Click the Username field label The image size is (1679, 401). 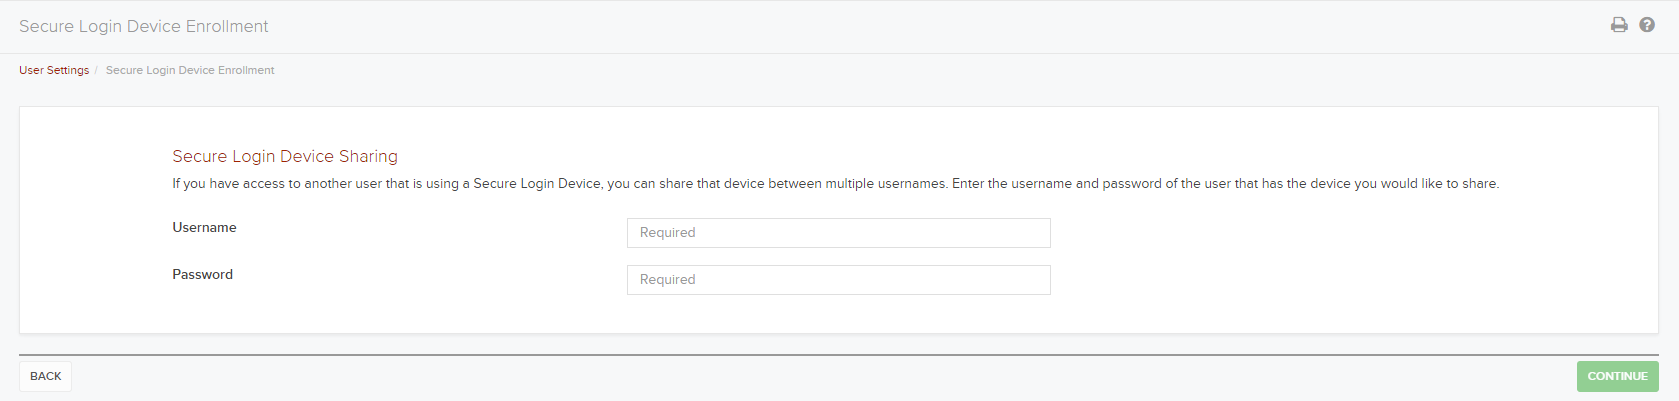coord(204,228)
